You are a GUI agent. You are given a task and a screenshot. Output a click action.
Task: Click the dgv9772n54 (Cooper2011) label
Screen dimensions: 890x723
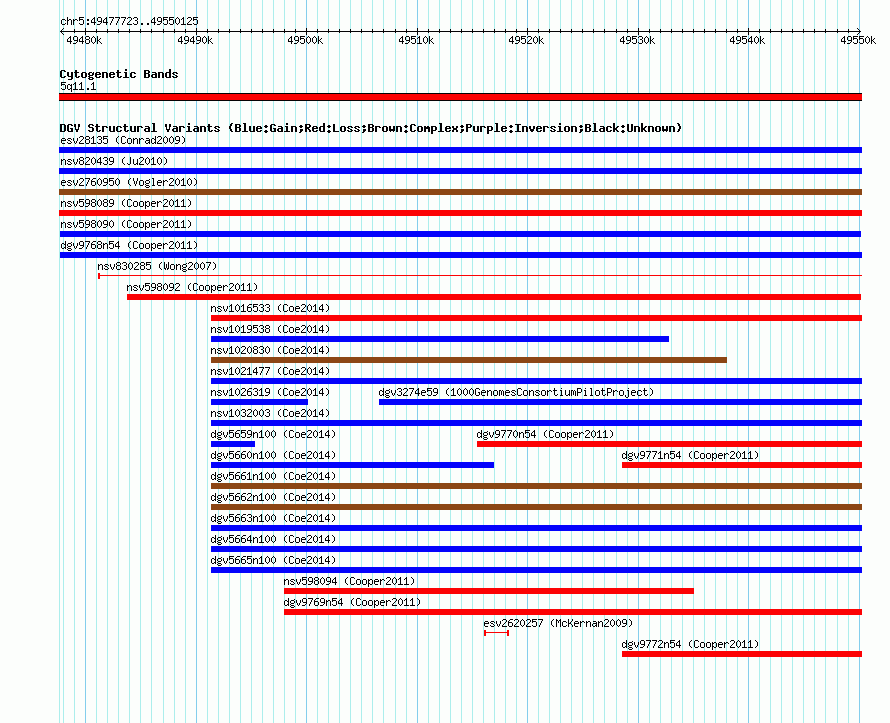pyautogui.click(x=690, y=644)
